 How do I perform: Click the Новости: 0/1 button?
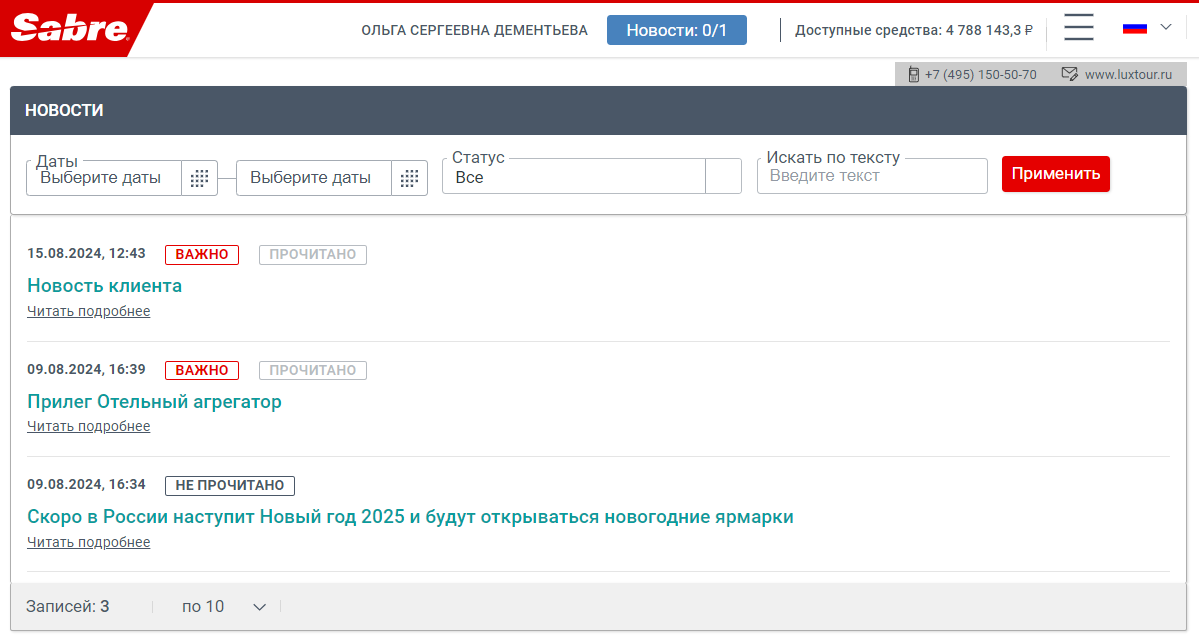(676, 30)
